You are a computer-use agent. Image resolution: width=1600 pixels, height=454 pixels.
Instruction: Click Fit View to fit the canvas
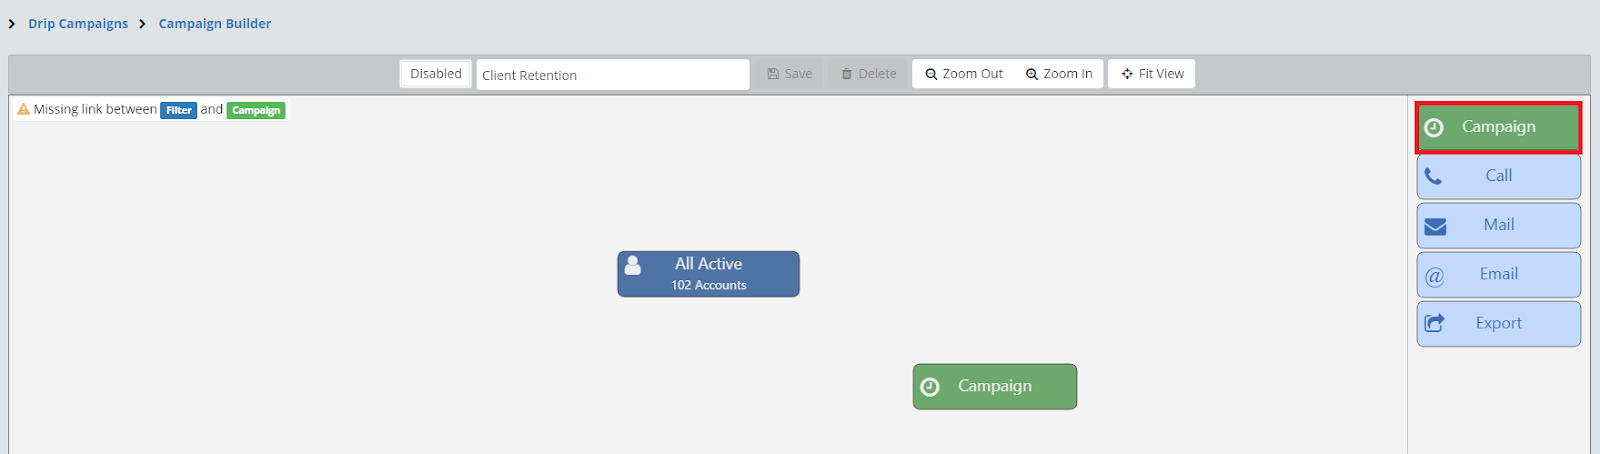point(1152,74)
